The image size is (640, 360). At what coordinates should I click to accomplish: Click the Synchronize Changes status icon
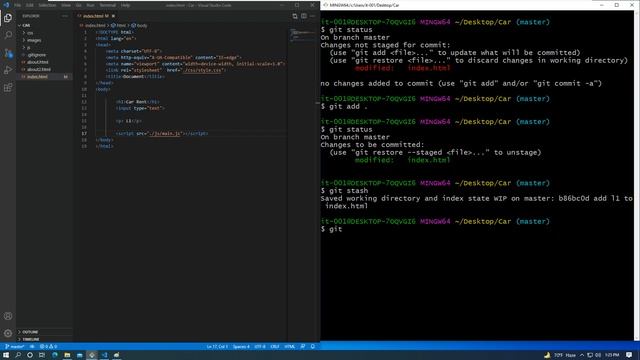[x=32, y=347]
